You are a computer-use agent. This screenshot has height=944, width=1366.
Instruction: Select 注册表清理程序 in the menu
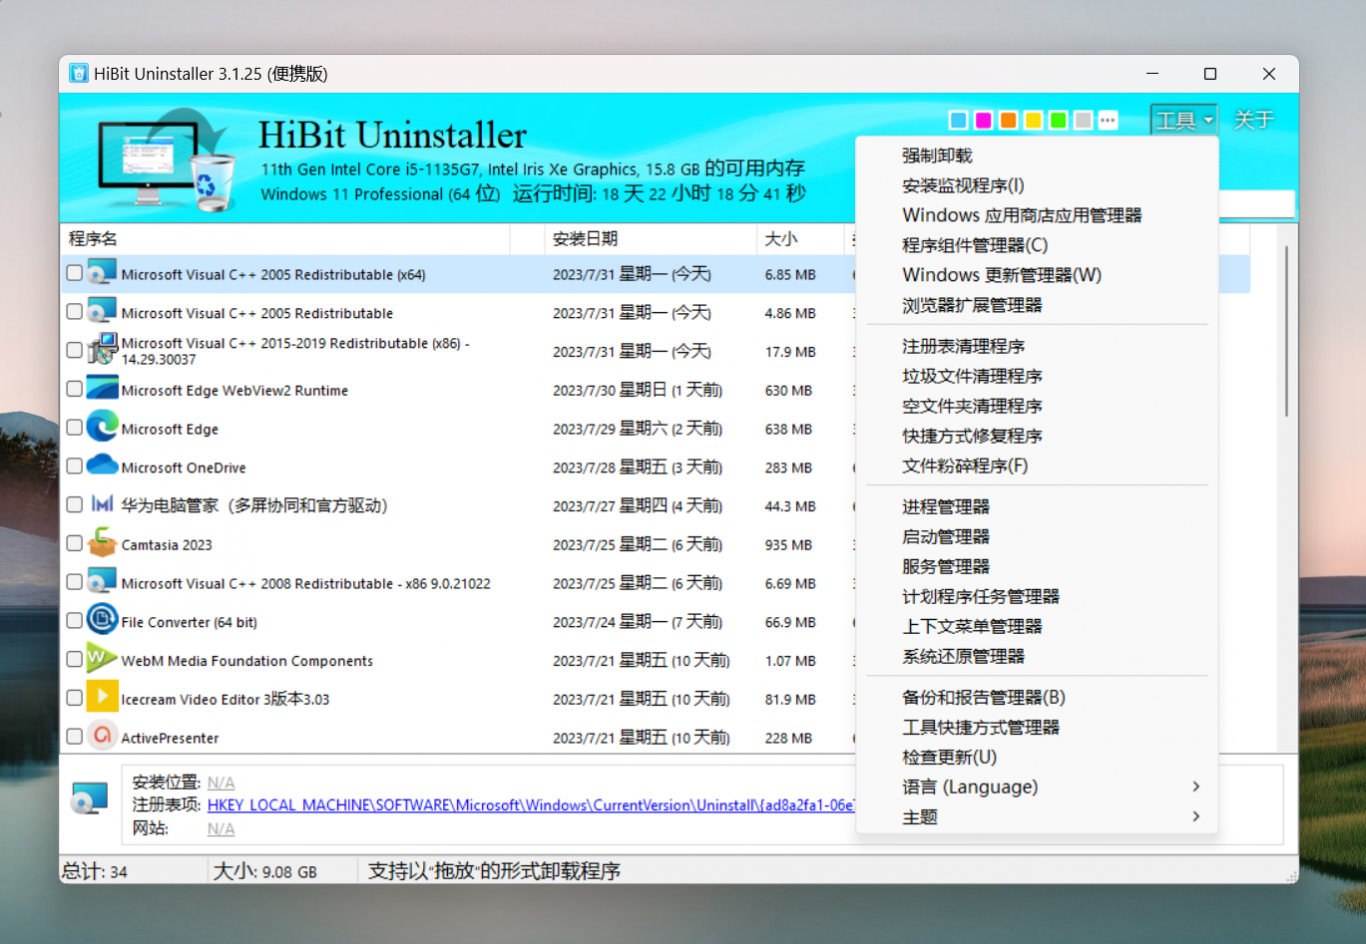coord(963,346)
